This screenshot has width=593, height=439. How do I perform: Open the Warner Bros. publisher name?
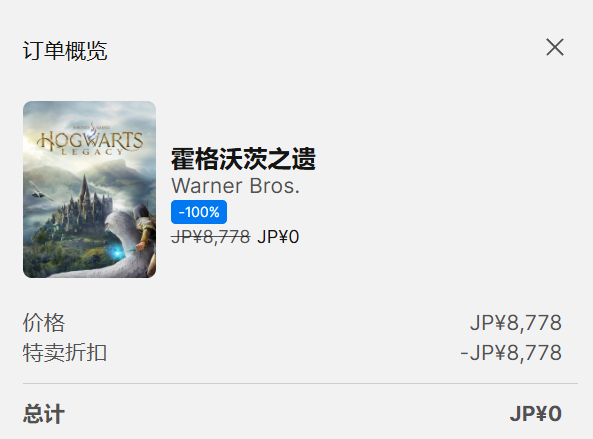[235, 186]
